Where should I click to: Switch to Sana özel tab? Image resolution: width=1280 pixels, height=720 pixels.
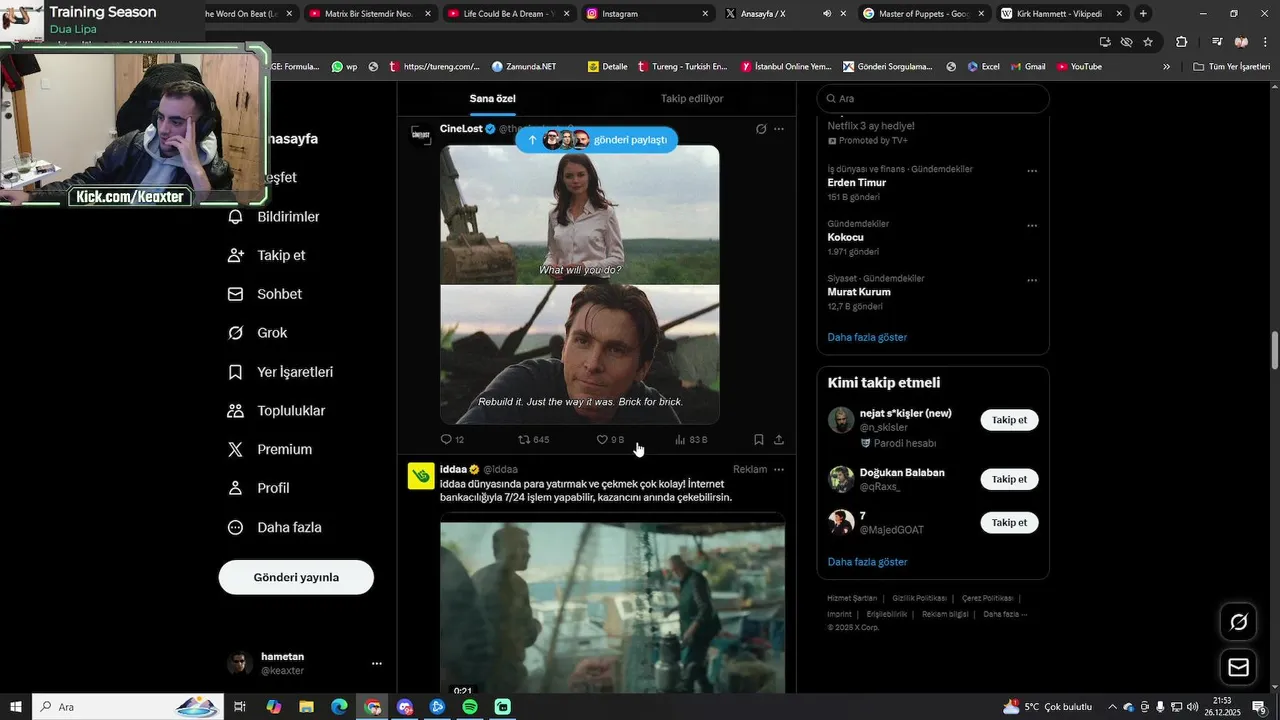pos(493,99)
